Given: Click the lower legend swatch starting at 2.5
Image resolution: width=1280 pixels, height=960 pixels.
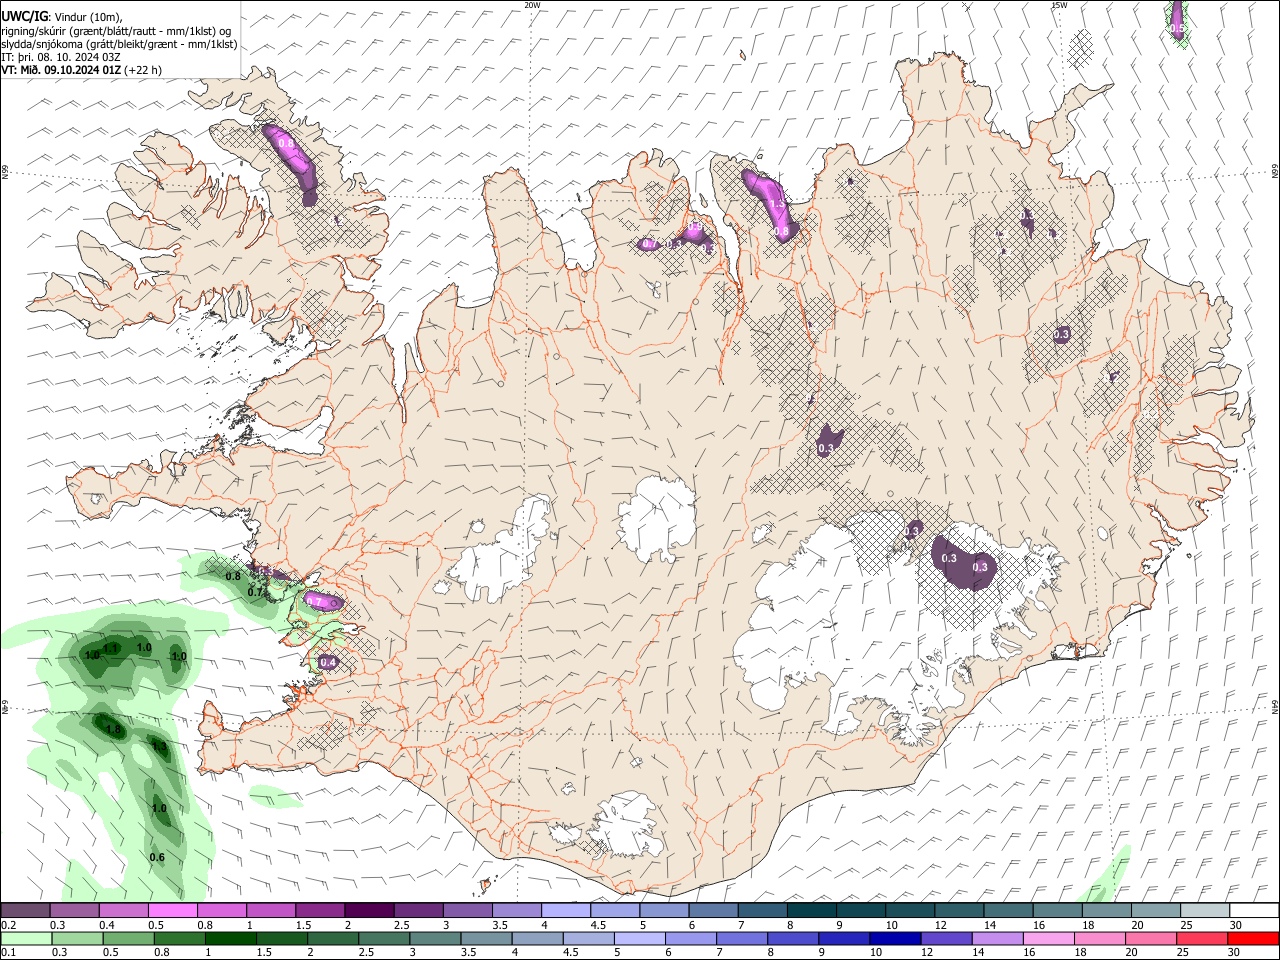Looking at the screenshot, I should (x=386, y=938).
